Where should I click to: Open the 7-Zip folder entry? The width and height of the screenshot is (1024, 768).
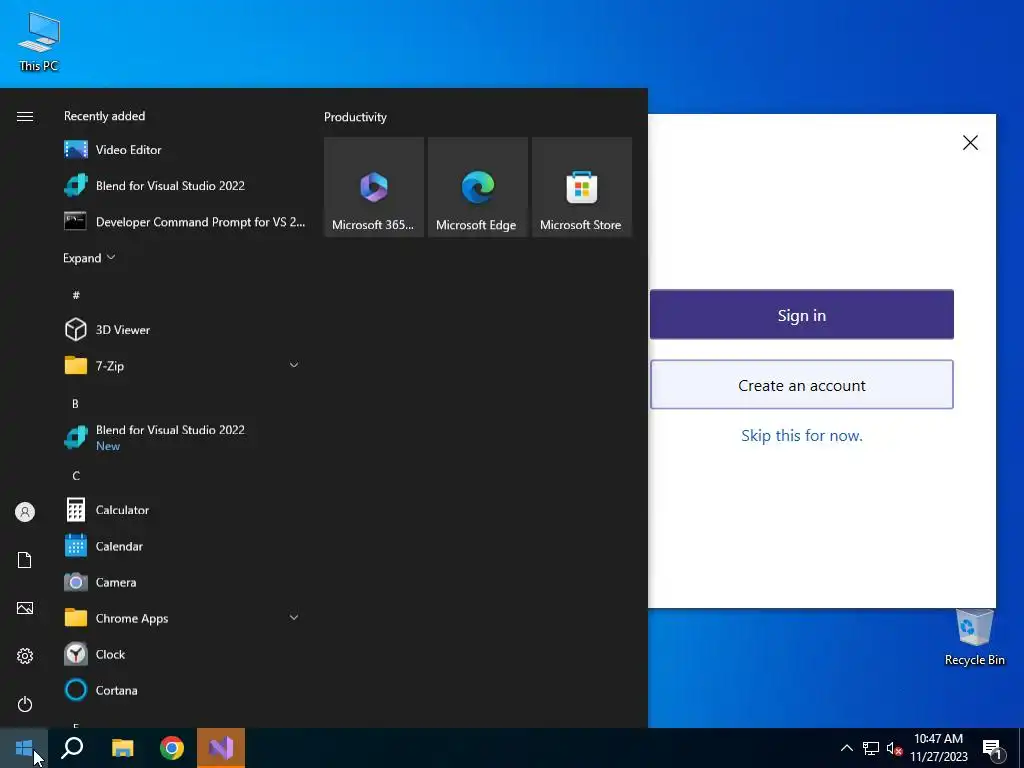(183, 366)
